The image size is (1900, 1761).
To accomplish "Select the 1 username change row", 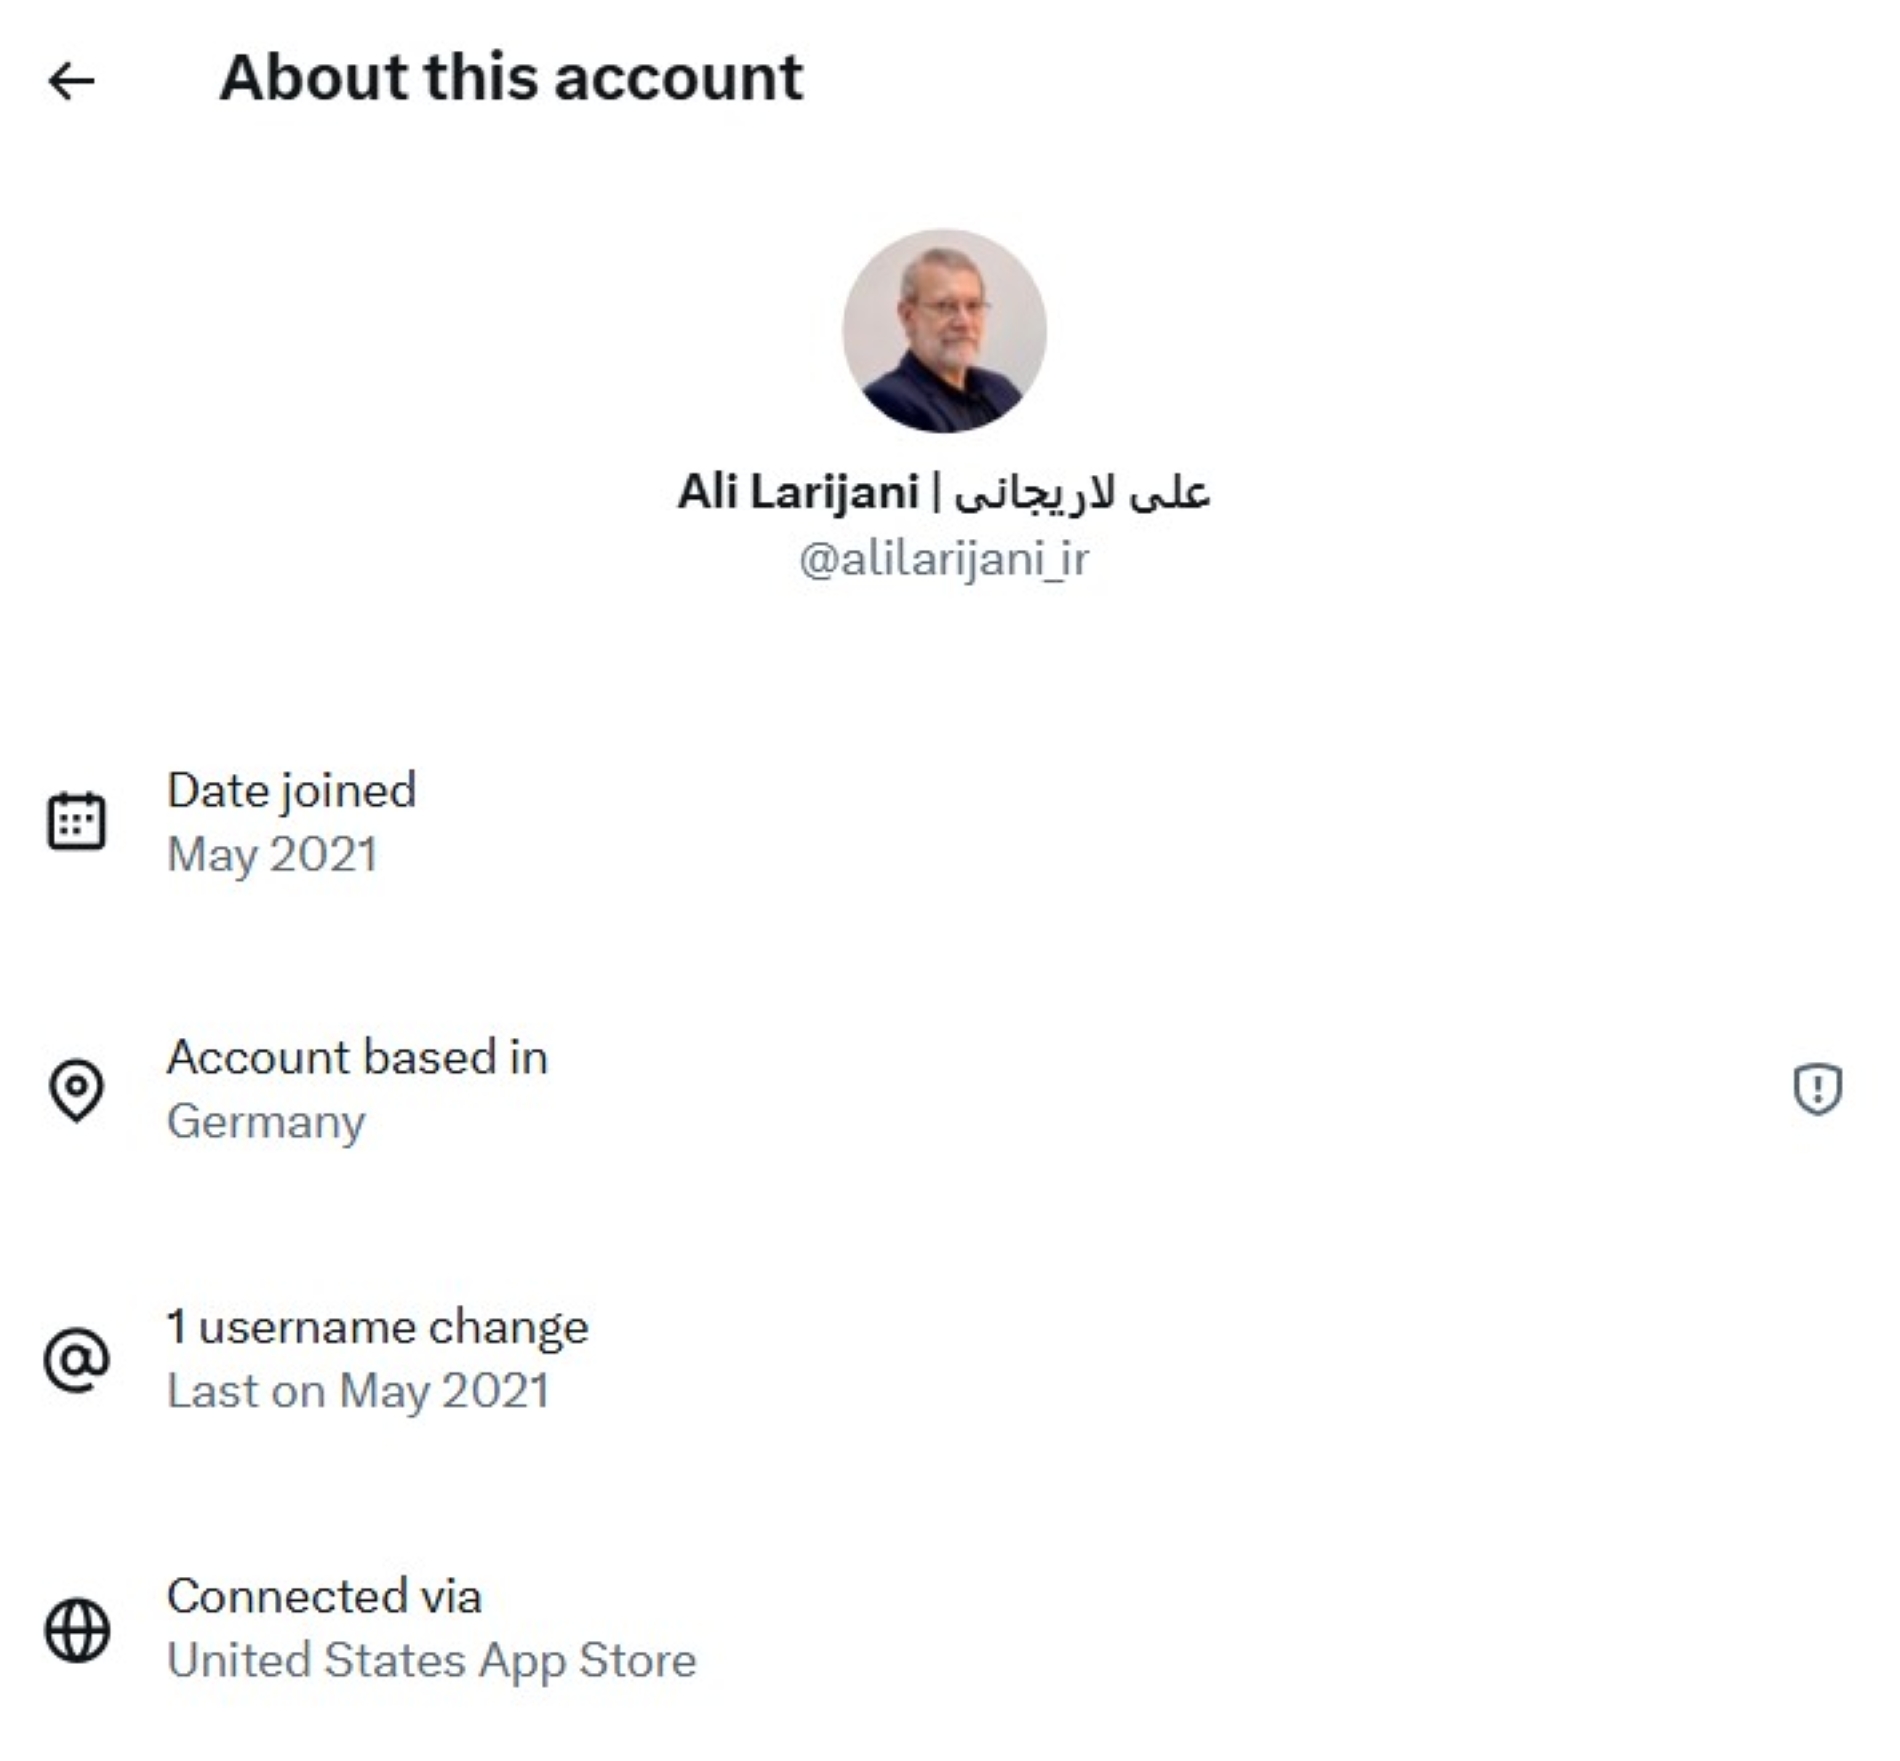I will 377,1327.
